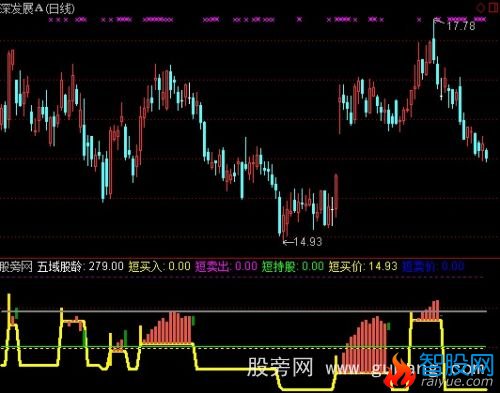Viewport: 500px width, 393px height.
Task: Select the 短持股: 0.00 indicator value
Action: click(293, 266)
